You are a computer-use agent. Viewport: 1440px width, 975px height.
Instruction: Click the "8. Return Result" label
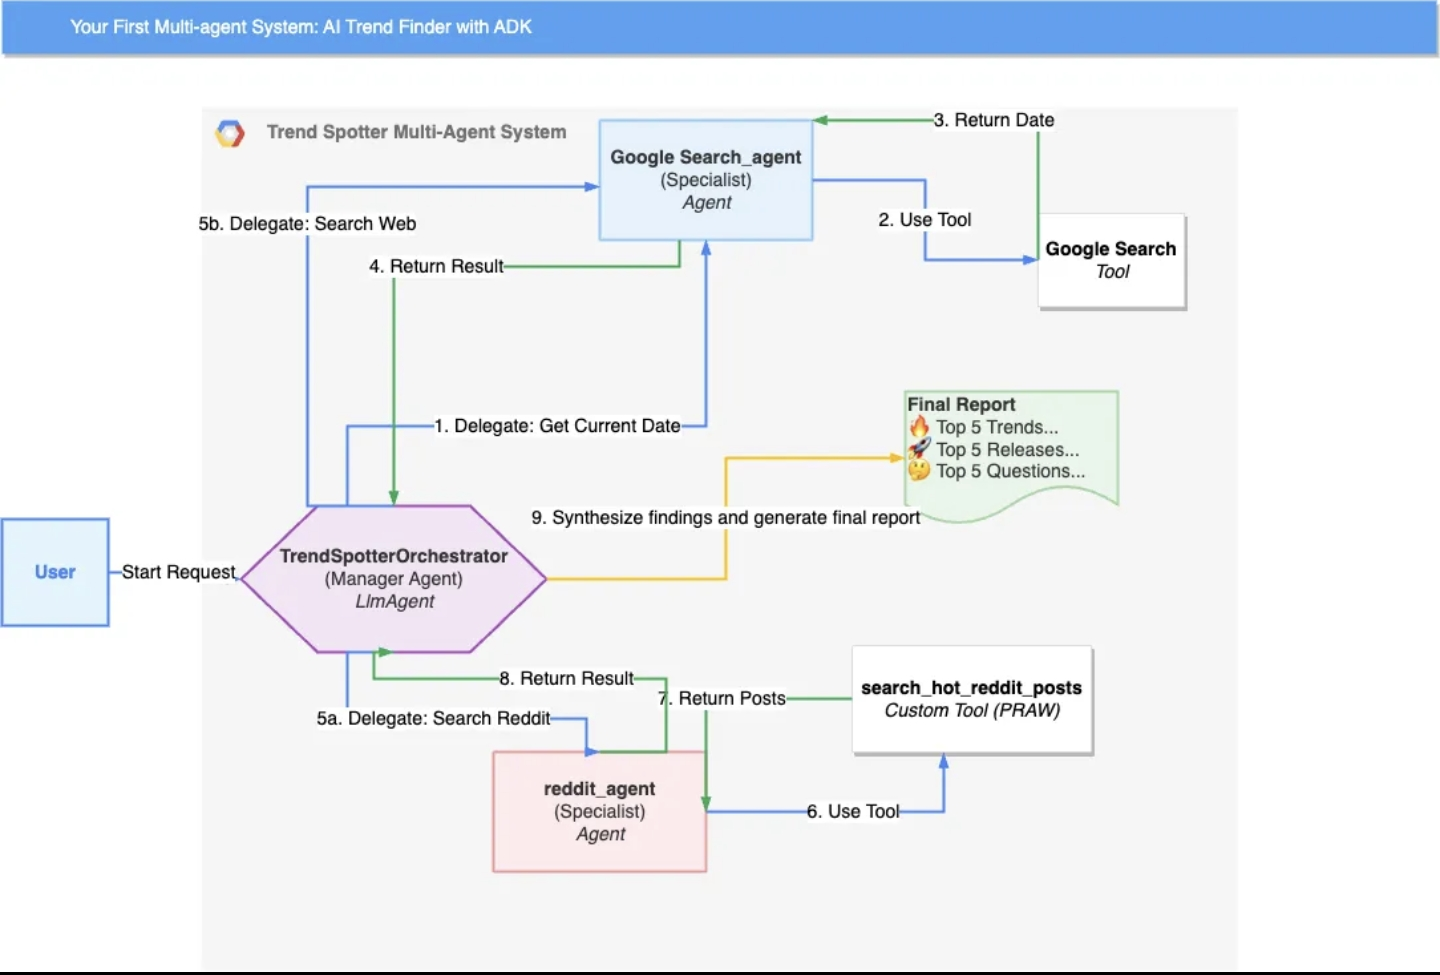tap(567, 679)
